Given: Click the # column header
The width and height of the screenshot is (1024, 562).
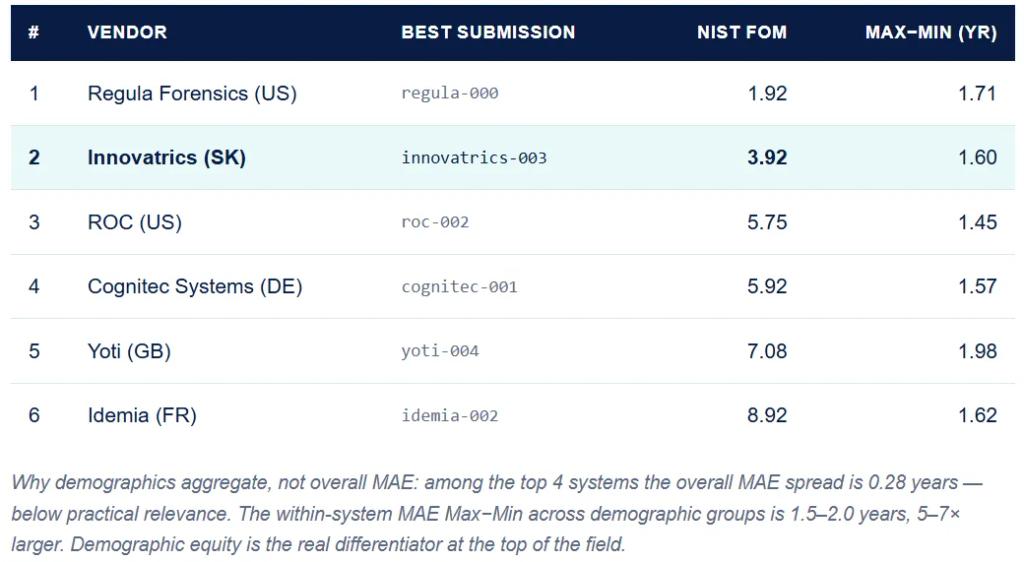Looking at the screenshot, I should 33,32.
